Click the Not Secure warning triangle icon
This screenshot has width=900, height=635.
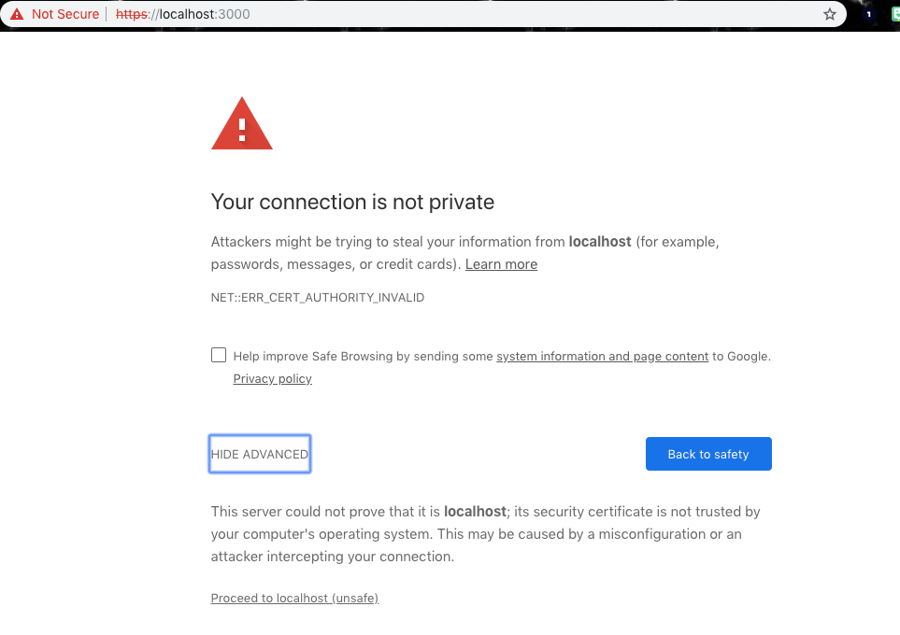[17, 14]
